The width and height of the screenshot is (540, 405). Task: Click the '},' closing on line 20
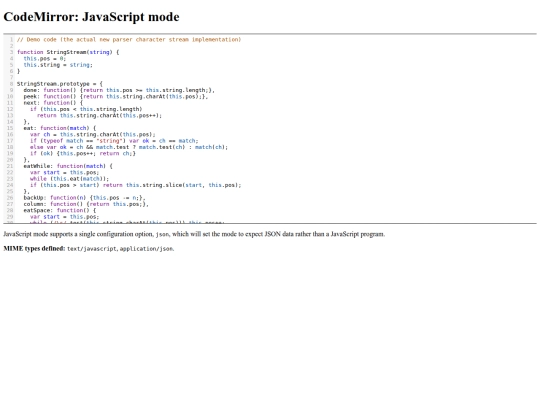(27, 160)
